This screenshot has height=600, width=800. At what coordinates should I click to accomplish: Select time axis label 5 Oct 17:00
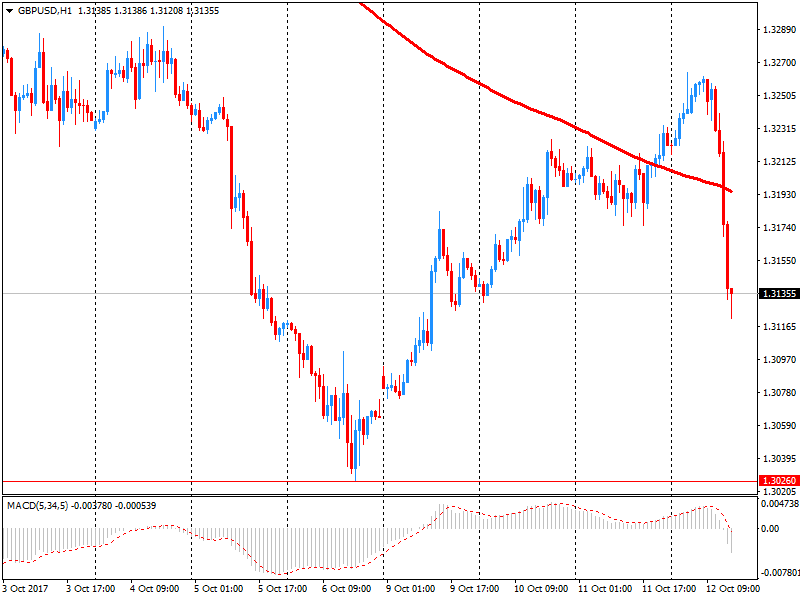point(283,588)
